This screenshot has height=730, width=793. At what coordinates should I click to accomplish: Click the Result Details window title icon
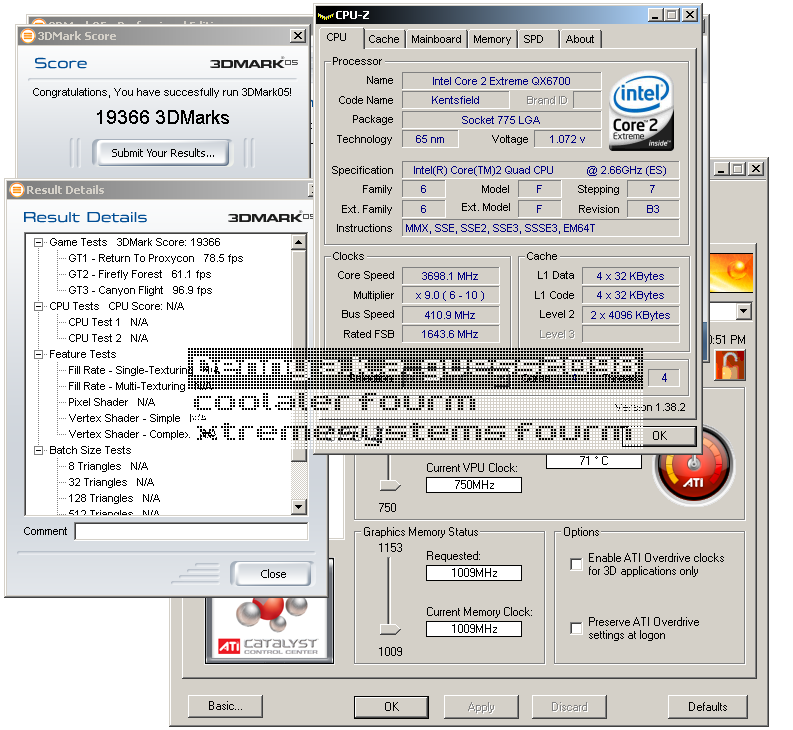click(16, 190)
